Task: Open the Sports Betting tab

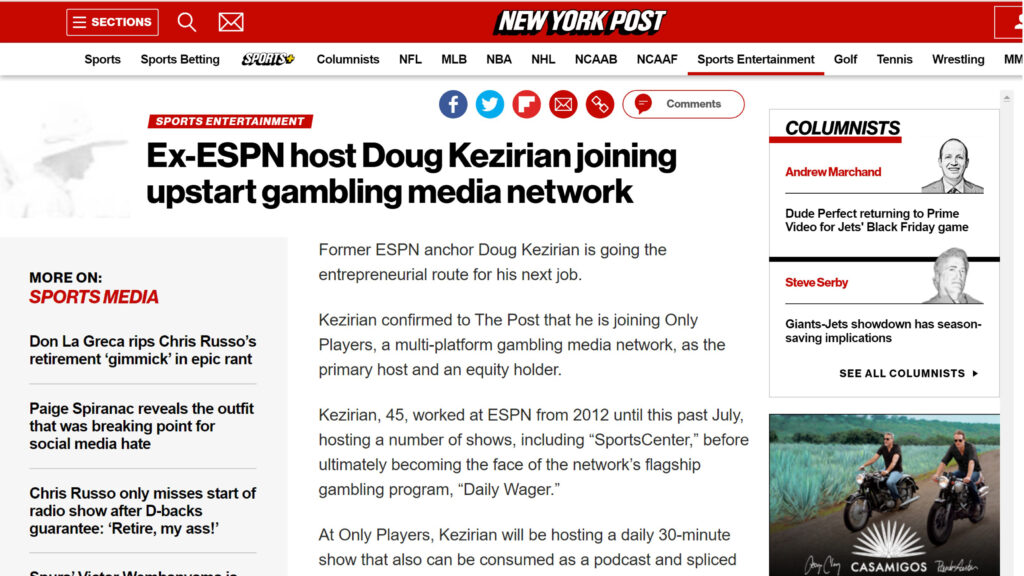Action: (x=180, y=59)
